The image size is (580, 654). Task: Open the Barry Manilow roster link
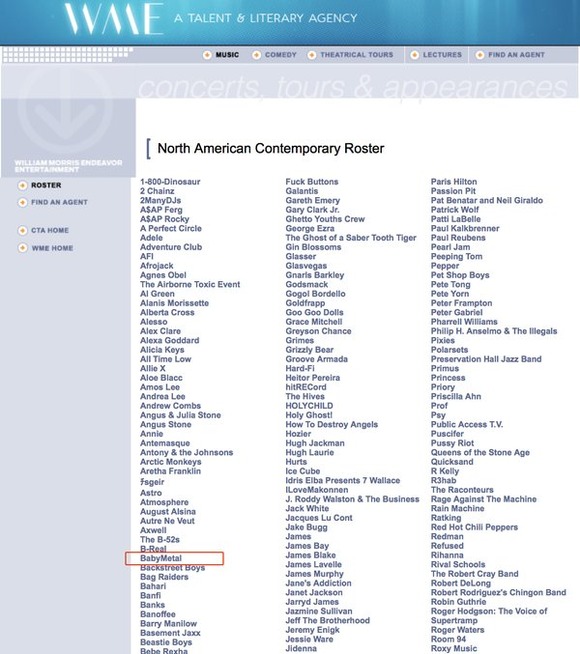(168, 624)
